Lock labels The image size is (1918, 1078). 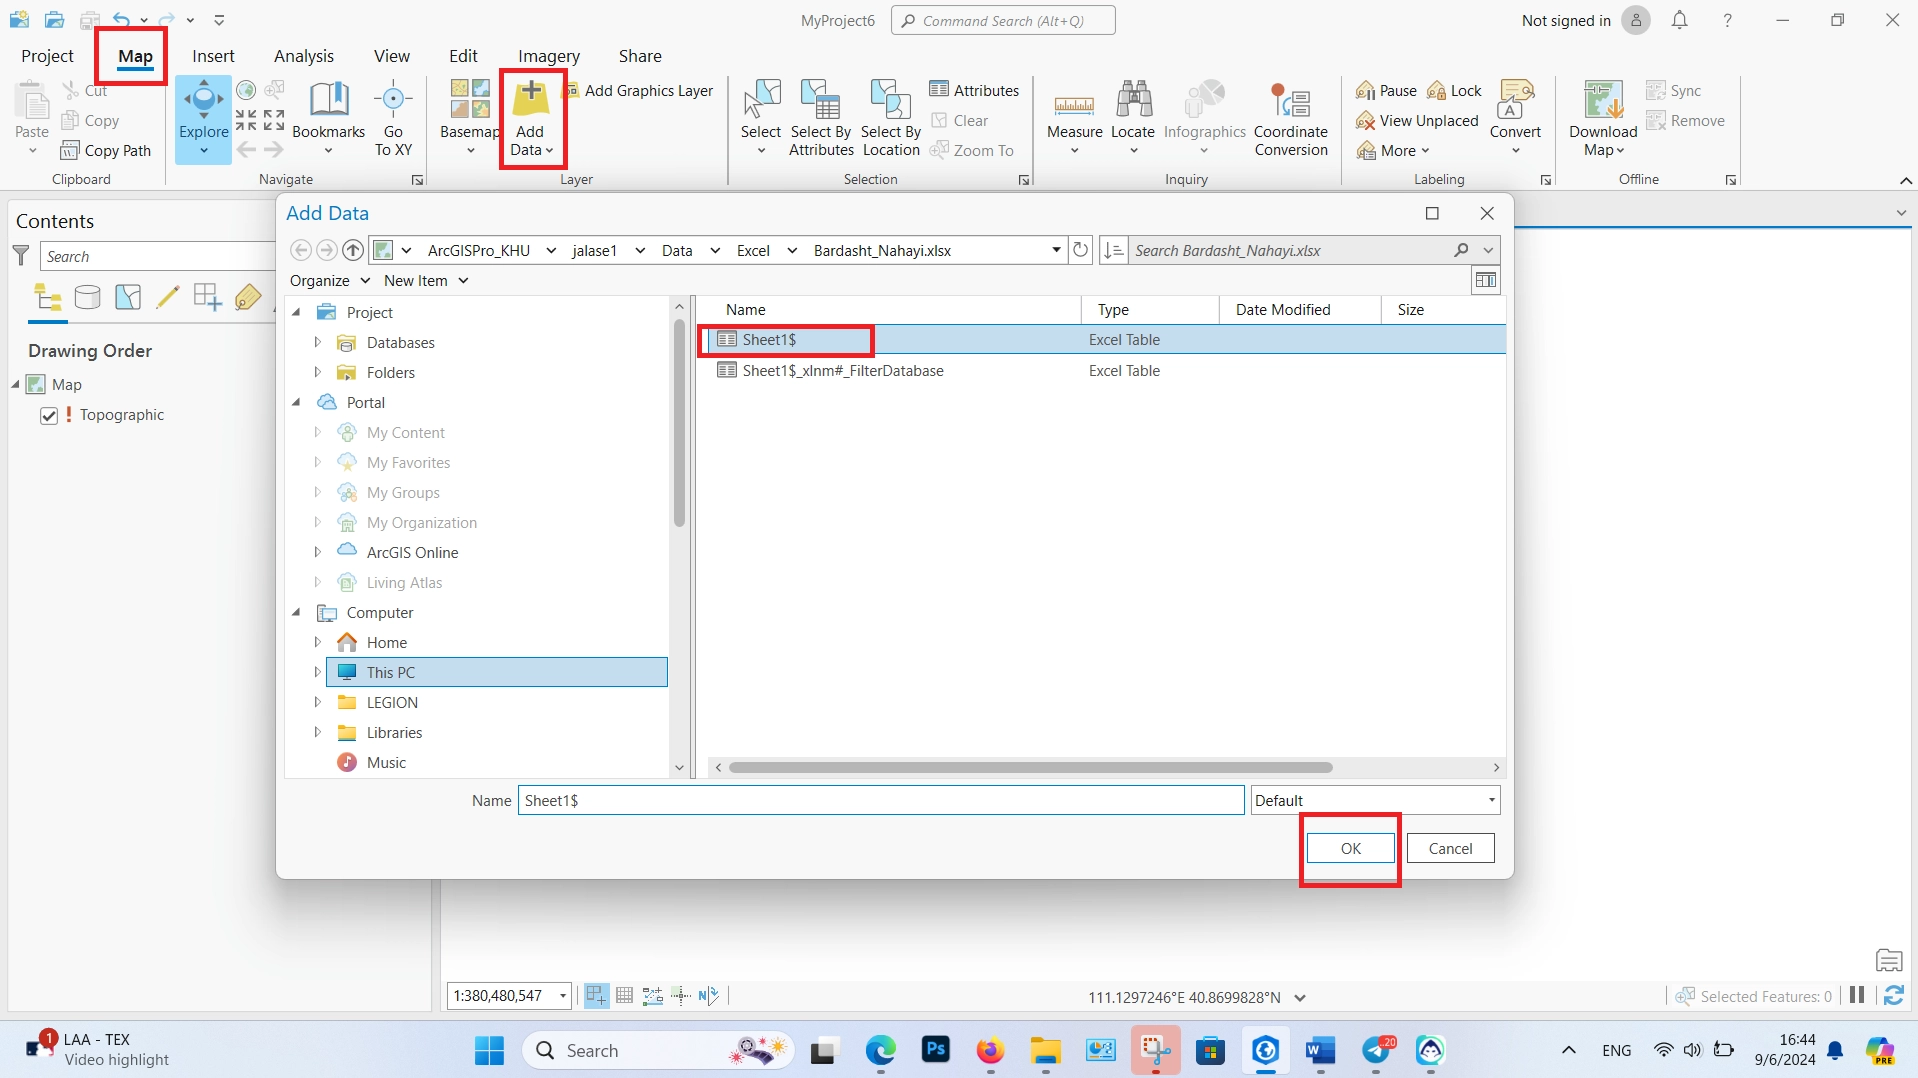click(1454, 90)
